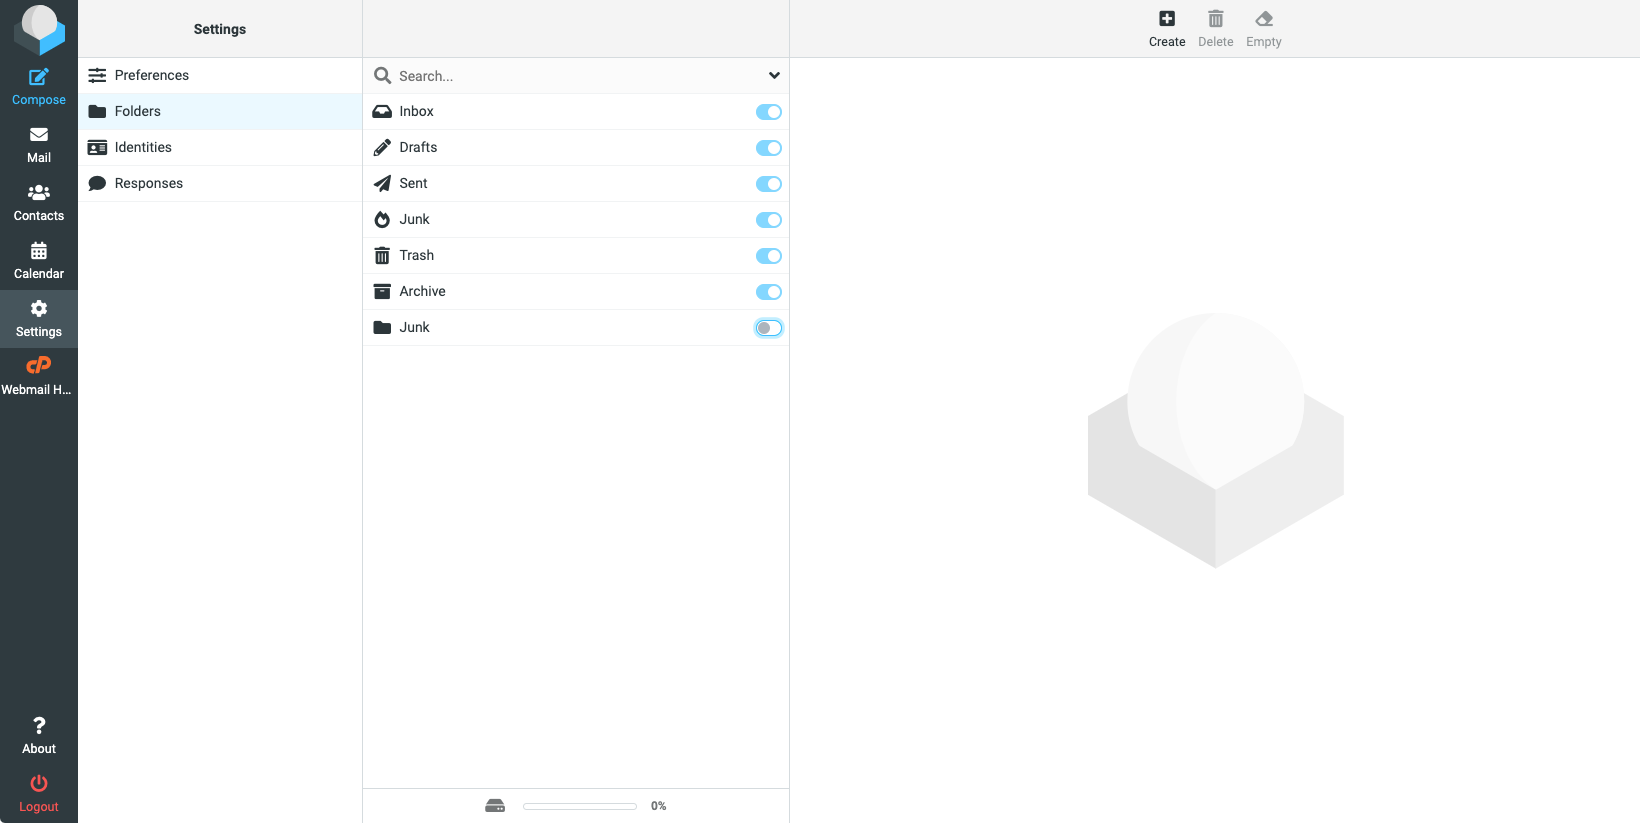Open the Calendar section
Image resolution: width=1640 pixels, height=823 pixels.
click(39, 261)
